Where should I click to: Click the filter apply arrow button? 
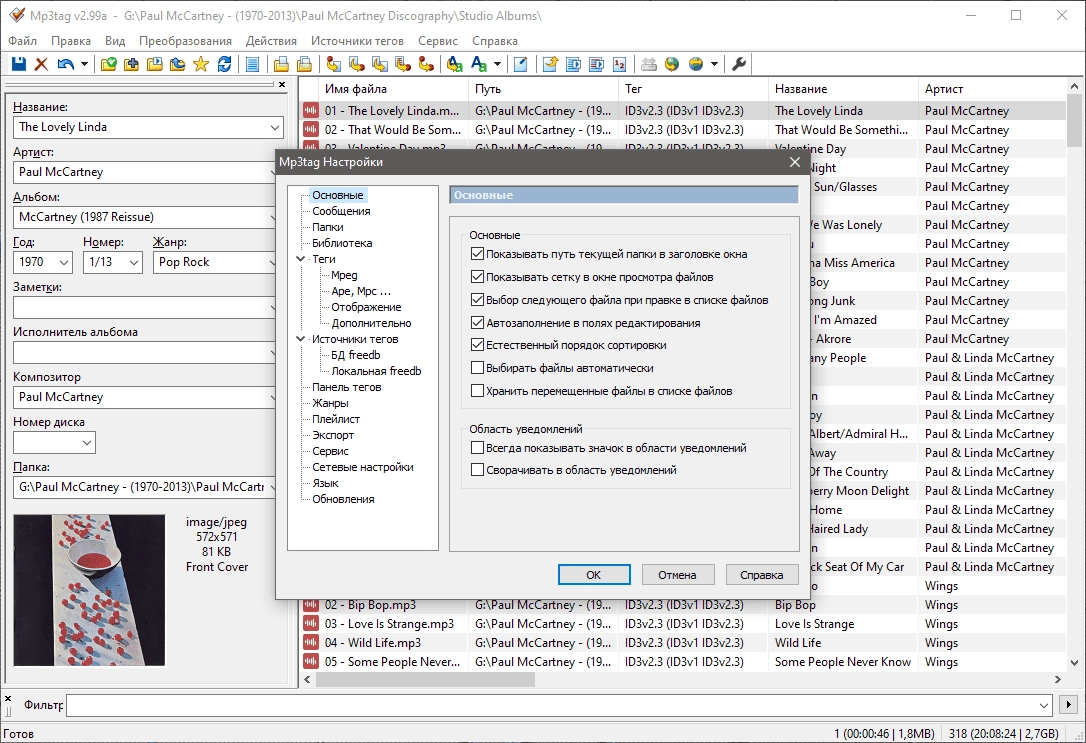point(1068,706)
